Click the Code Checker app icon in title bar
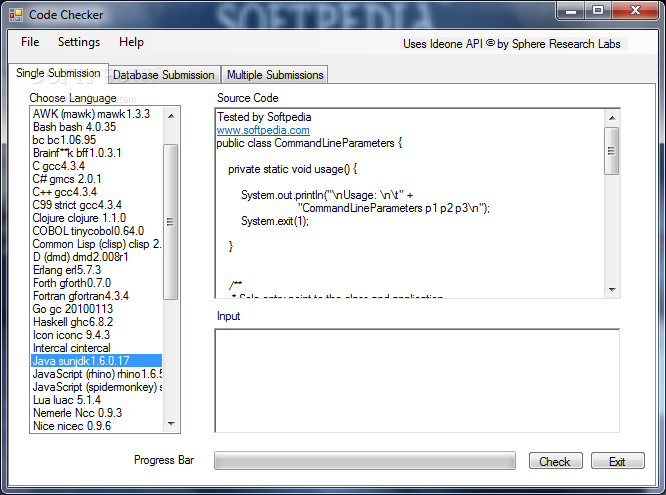Image resolution: width=666 pixels, height=495 pixels. coord(16,15)
